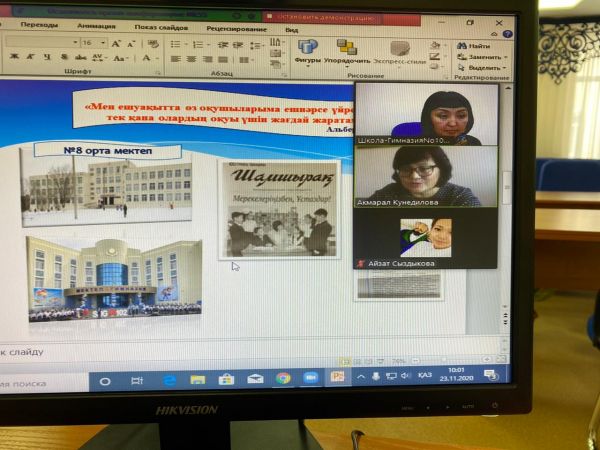
Task: Toggle bulleted list formatting
Action: click(x=175, y=44)
